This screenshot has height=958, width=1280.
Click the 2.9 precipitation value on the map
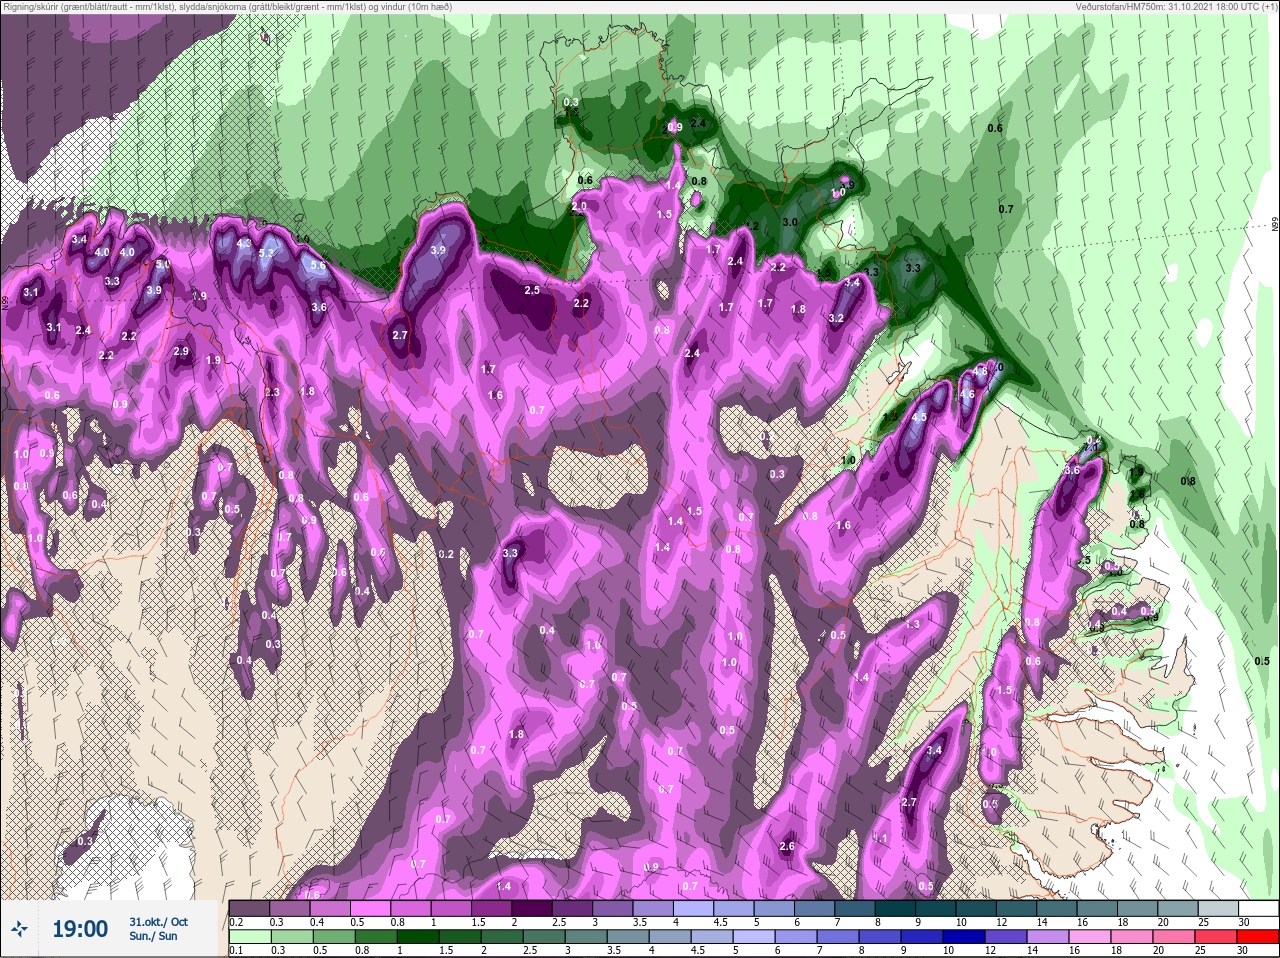(x=181, y=351)
